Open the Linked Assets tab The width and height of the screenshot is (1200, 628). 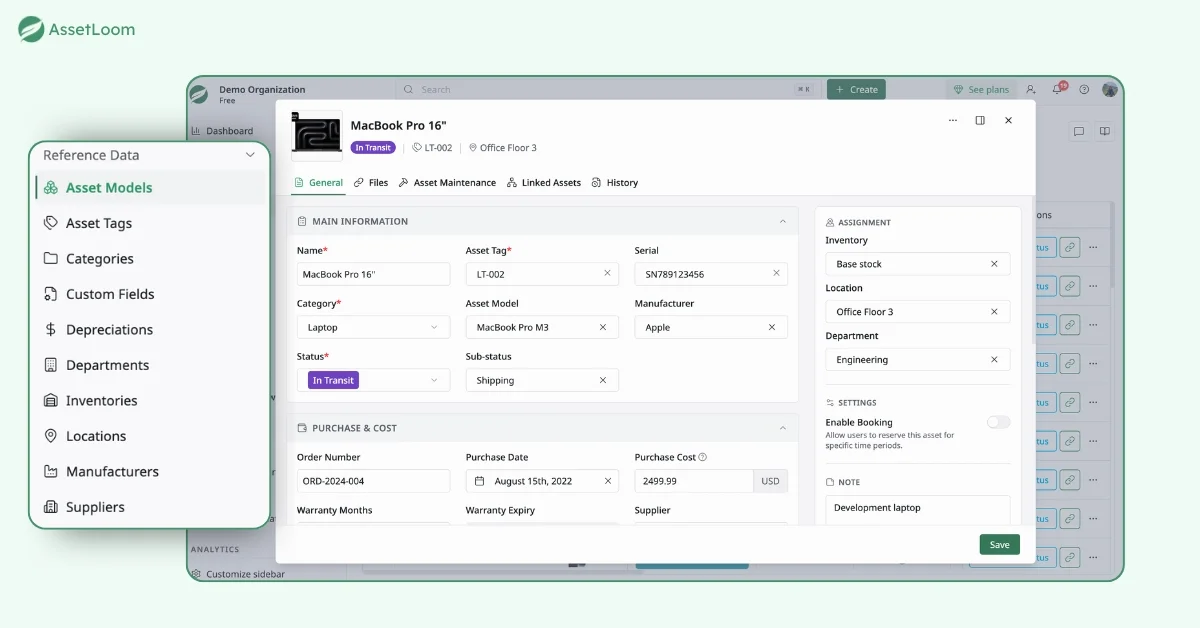pyautogui.click(x=544, y=183)
